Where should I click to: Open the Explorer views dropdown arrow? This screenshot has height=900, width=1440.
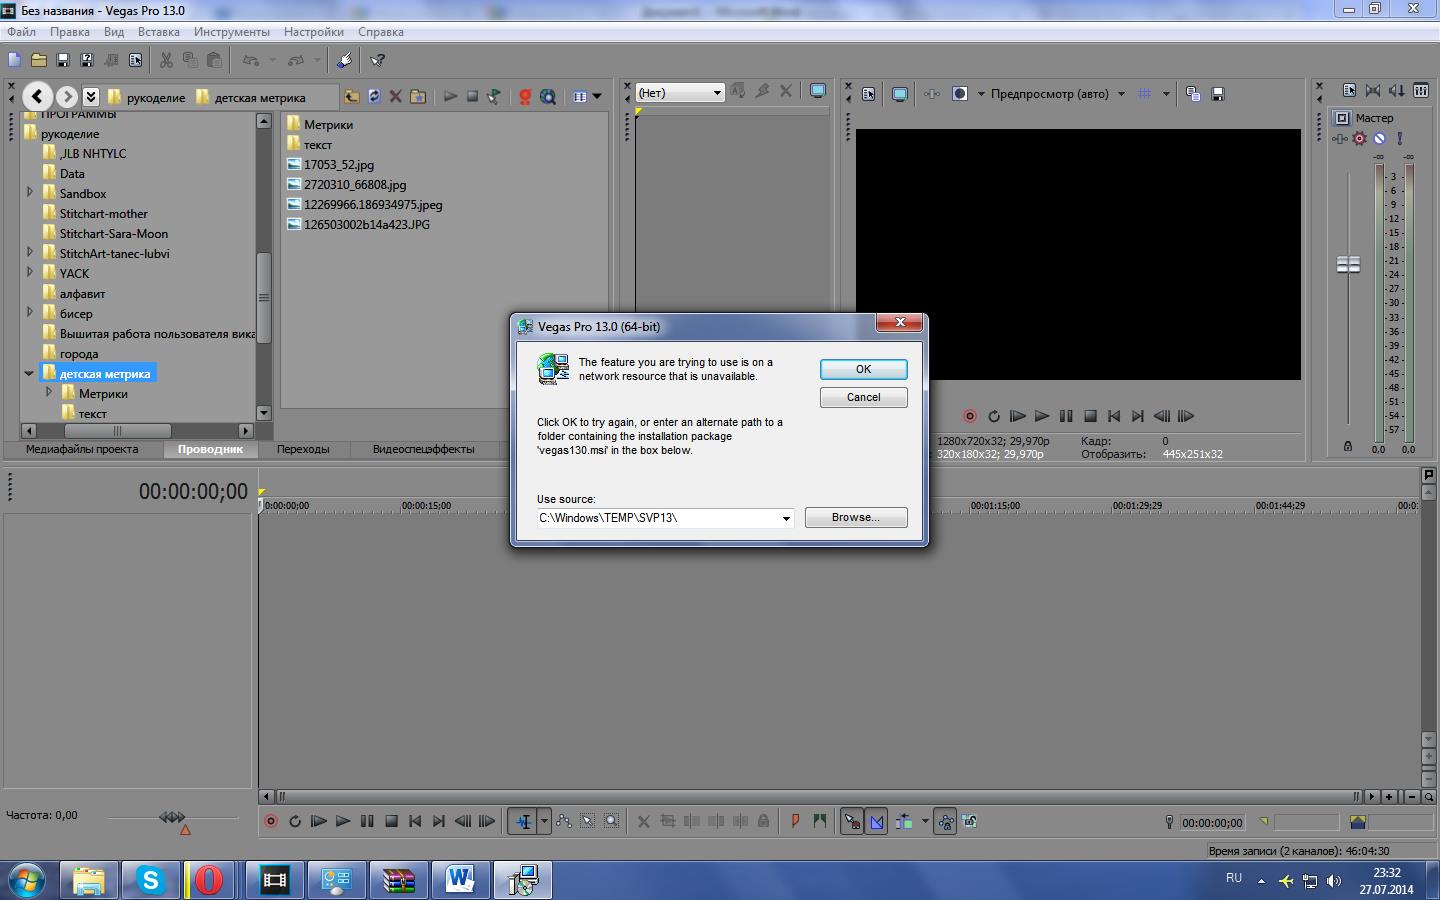click(597, 96)
